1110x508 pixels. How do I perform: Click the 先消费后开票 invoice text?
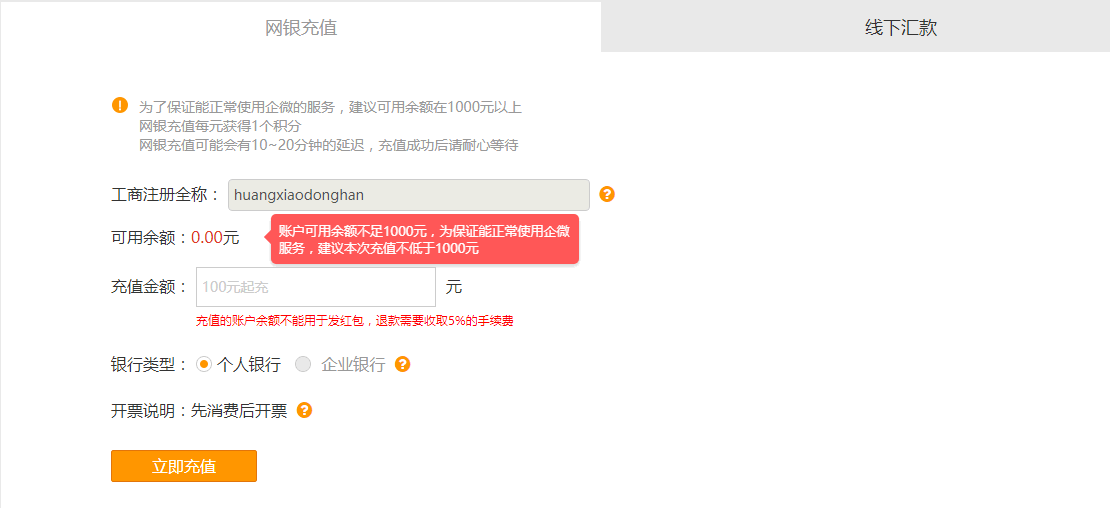[239, 411]
